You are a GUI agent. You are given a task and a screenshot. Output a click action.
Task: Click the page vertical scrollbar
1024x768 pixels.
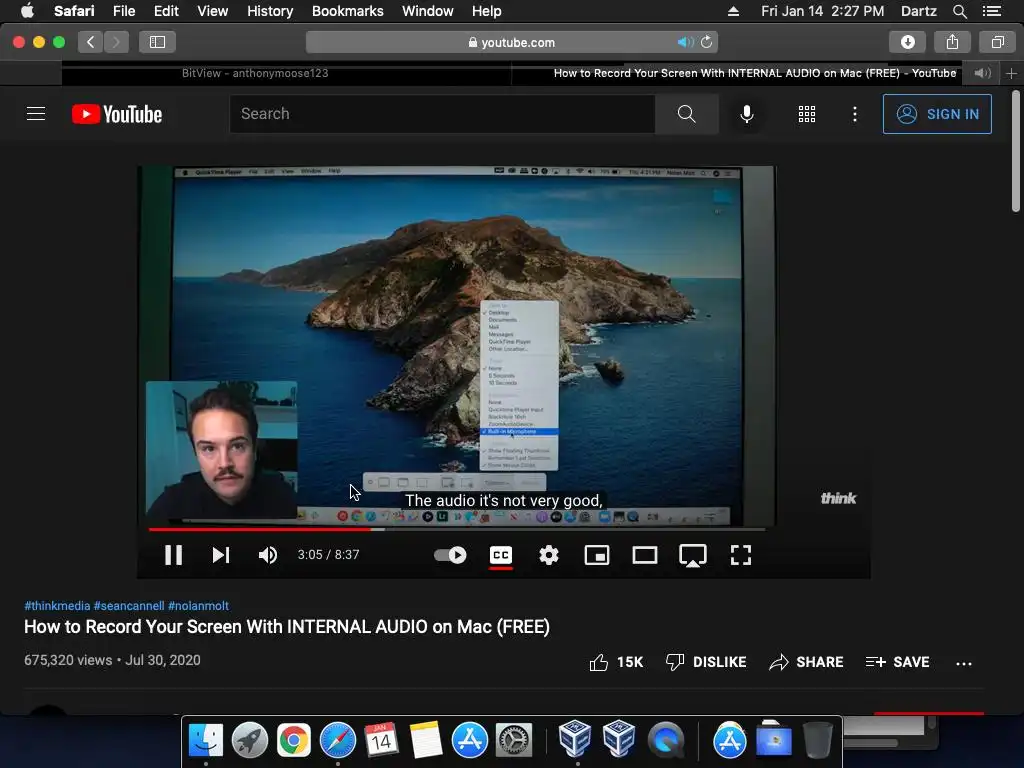pyautogui.click(x=1016, y=152)
